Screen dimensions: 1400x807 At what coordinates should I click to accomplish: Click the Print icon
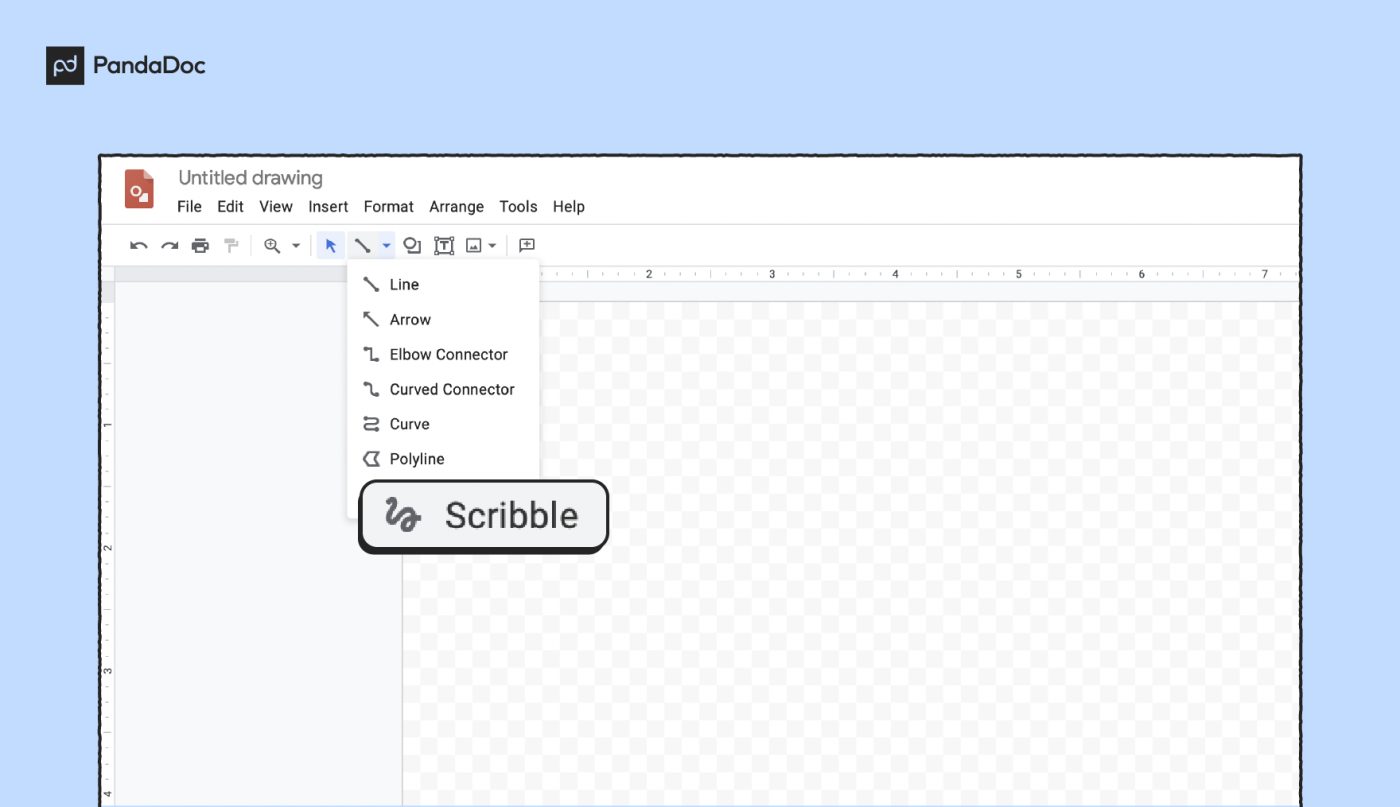pyautogui.click(x=200, y=246)
